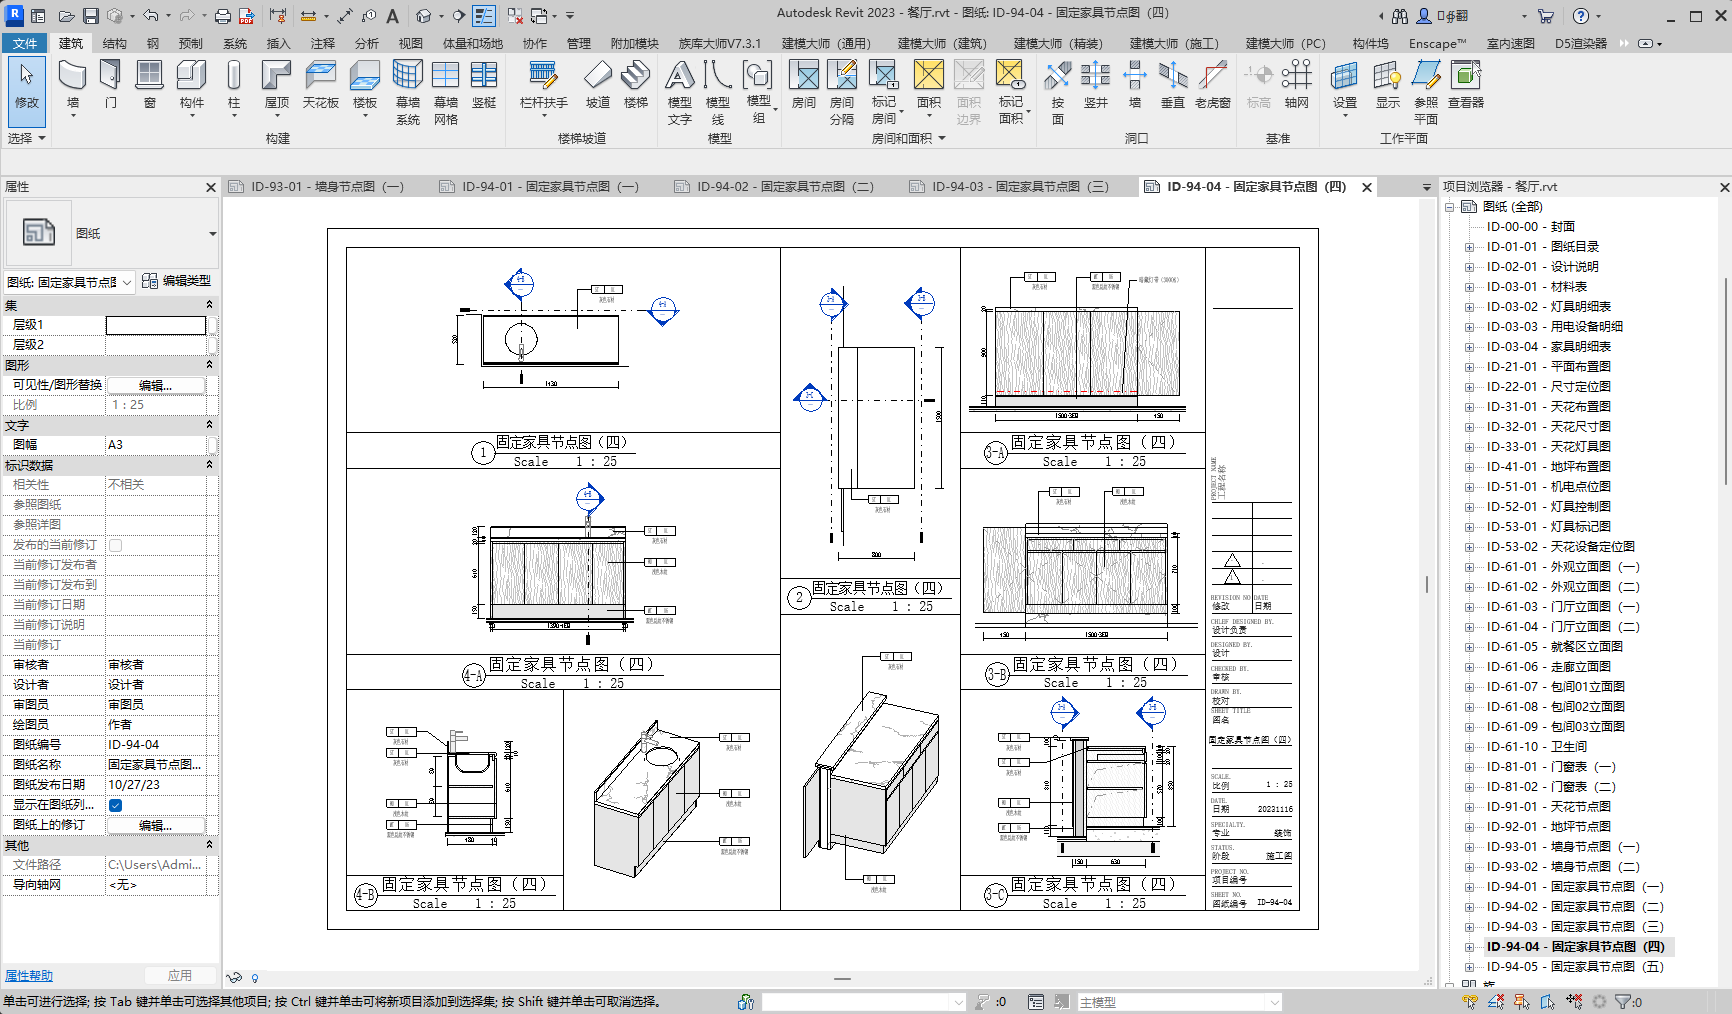Screen dimensions: 1732x1014
Task: Open the 注释 ribbon tab
Action: tap(322, 43)
